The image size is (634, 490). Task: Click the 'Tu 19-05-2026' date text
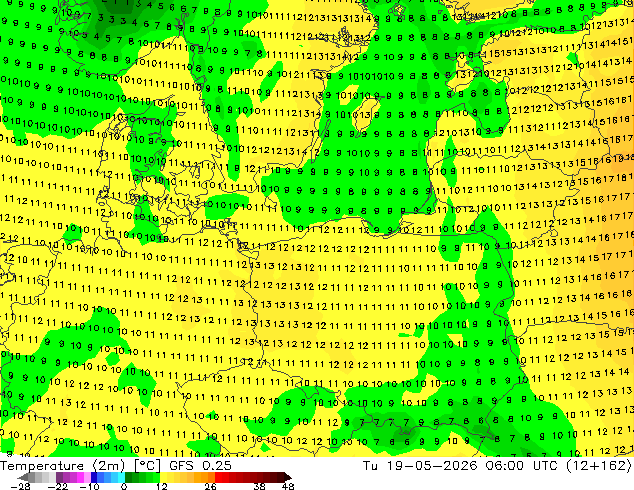pyautogui.click(x=420, y=466)
